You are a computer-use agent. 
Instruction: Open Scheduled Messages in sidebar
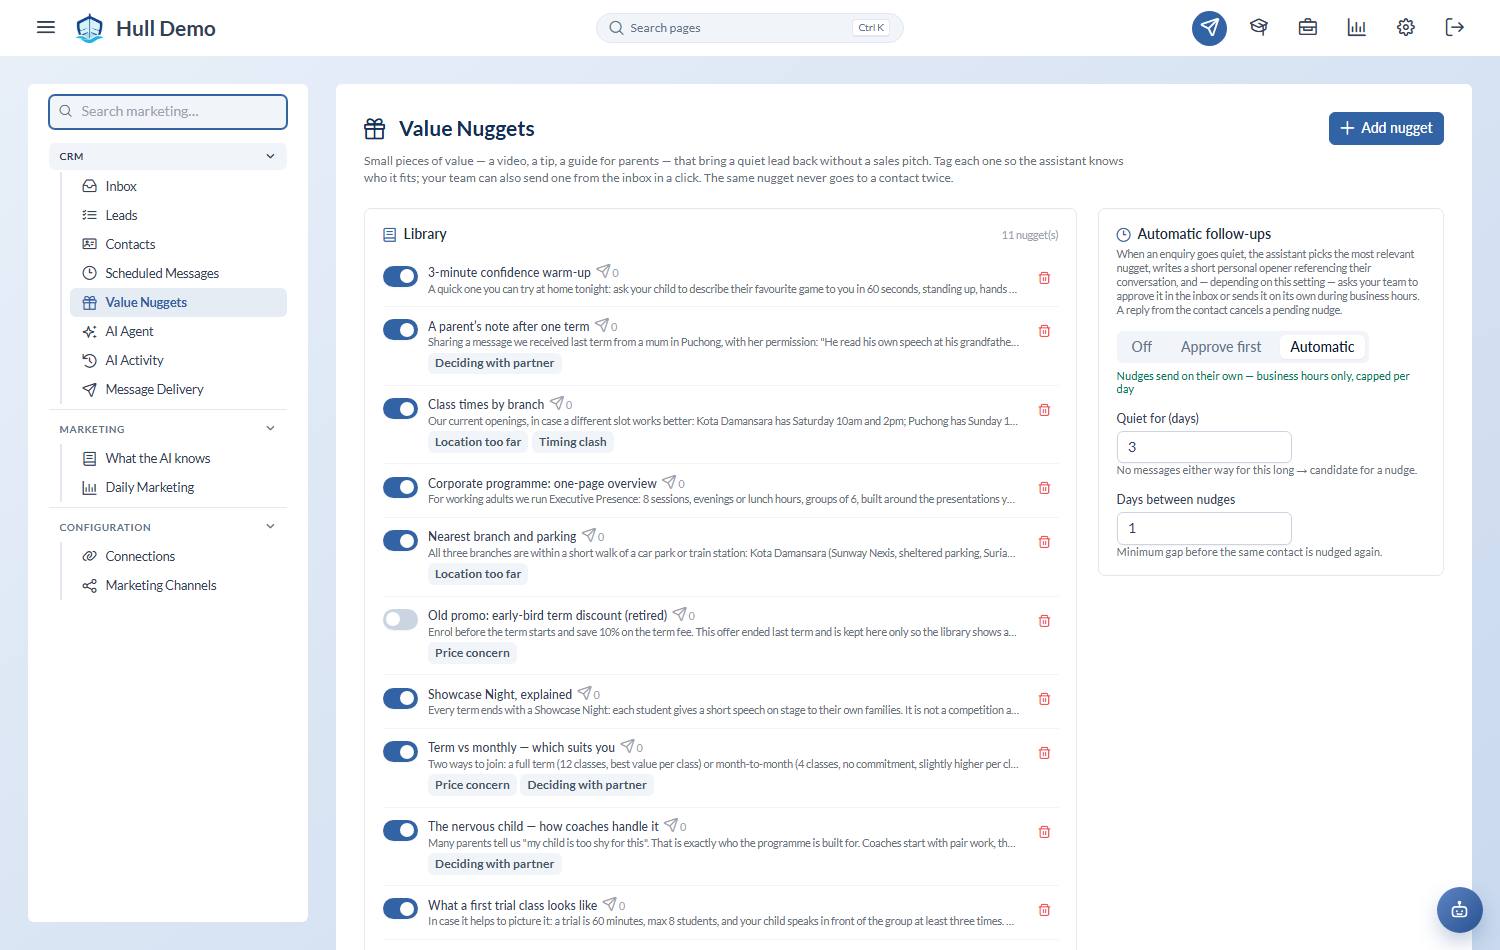coord(178,273)
